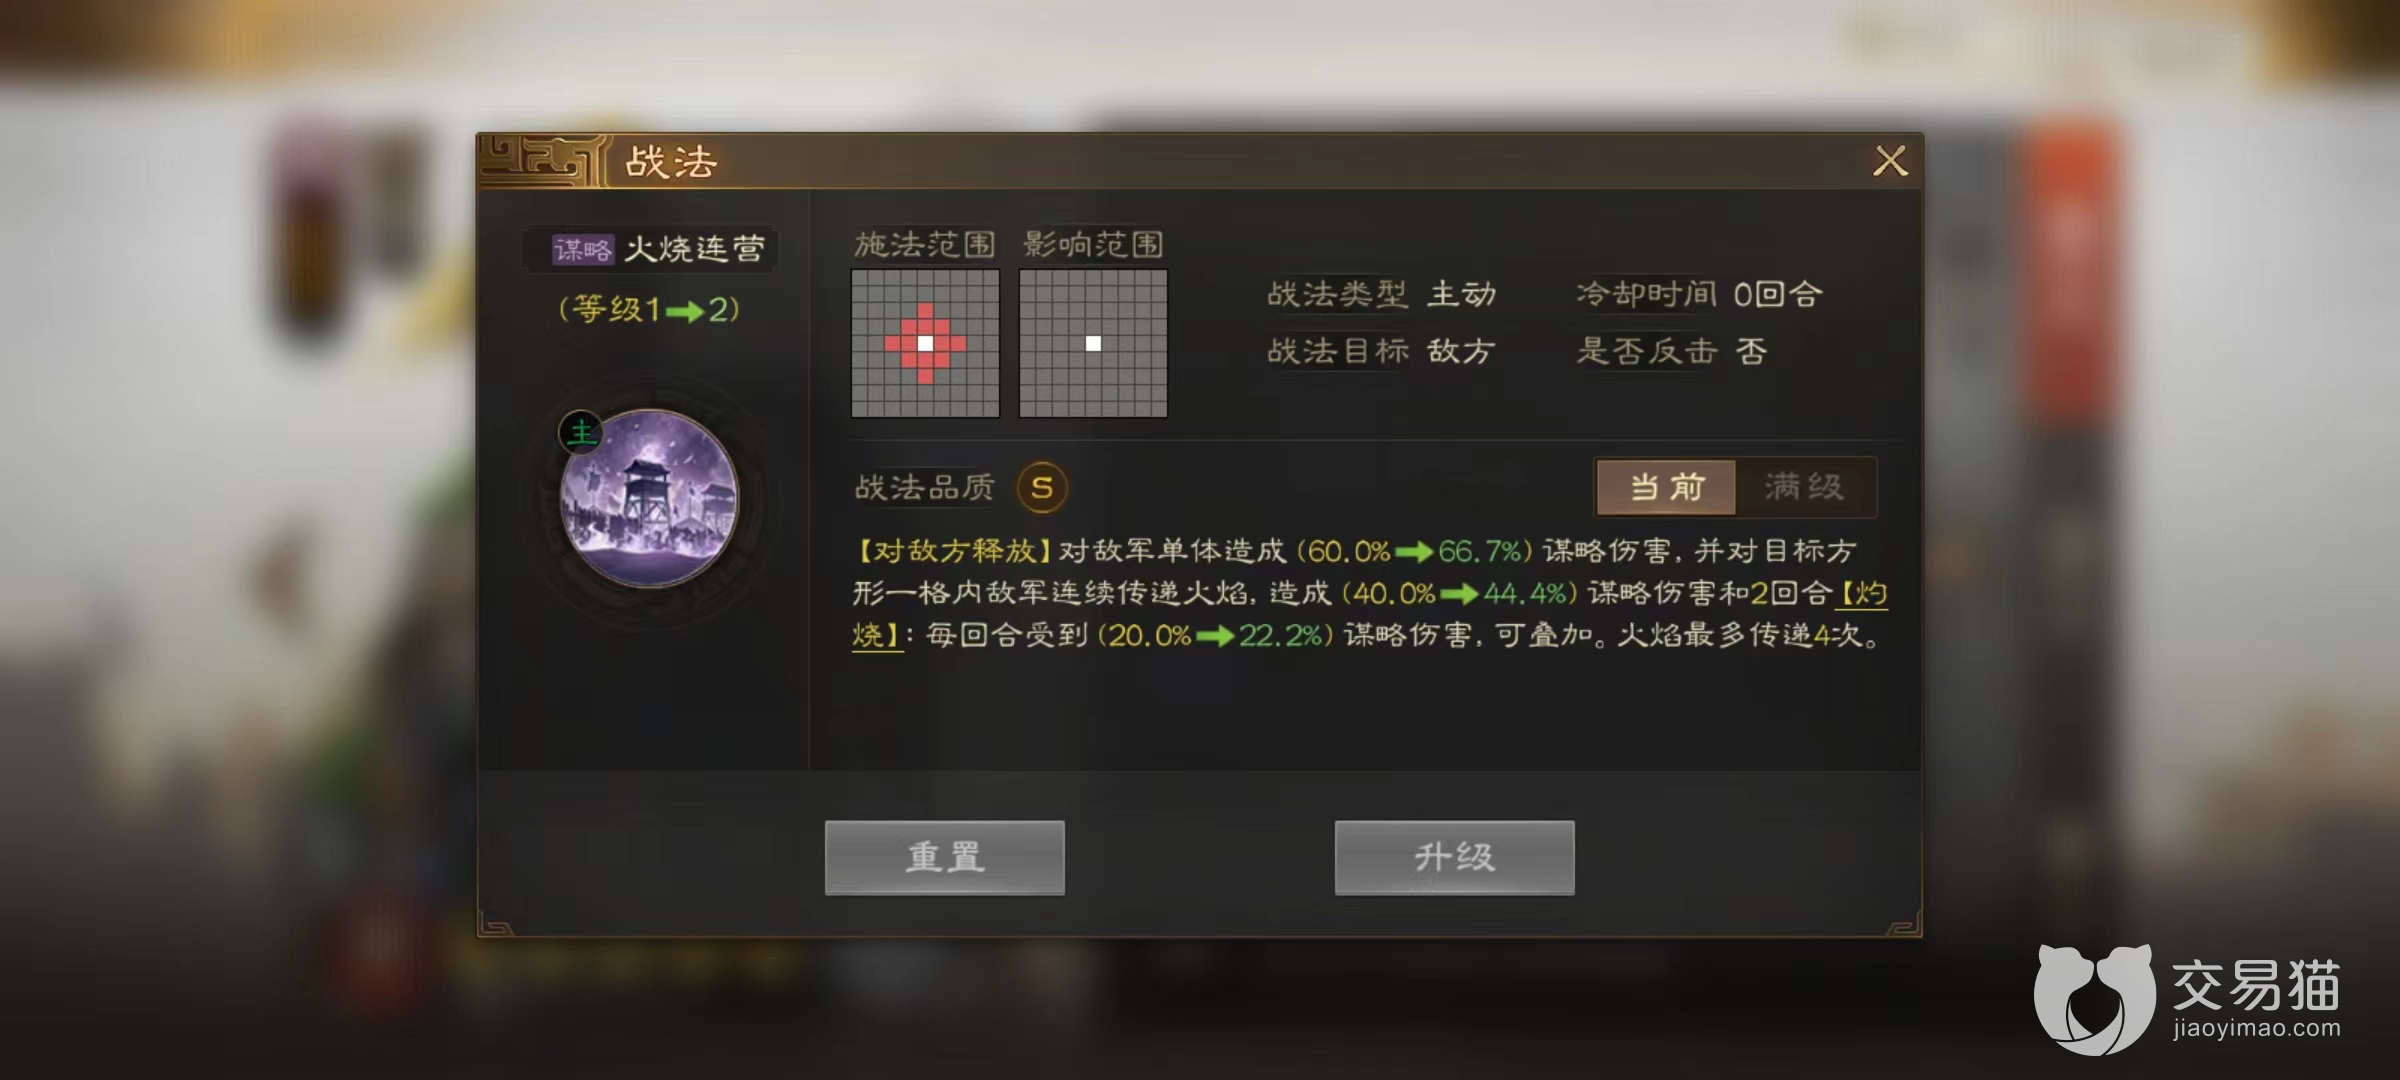Click the 交易猫 cat logo watermark

coord(2094,999)
